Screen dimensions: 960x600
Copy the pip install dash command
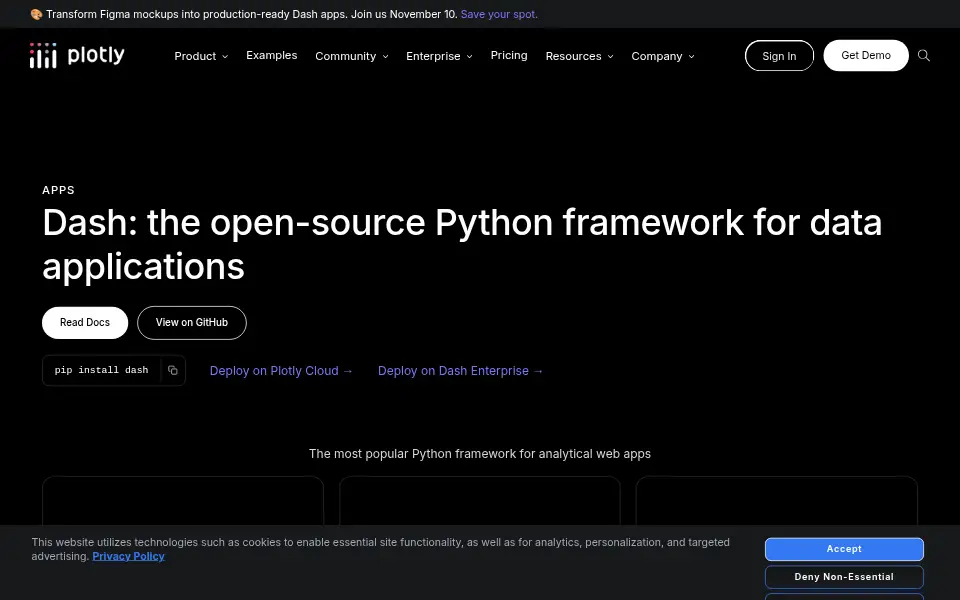[173, 370]
